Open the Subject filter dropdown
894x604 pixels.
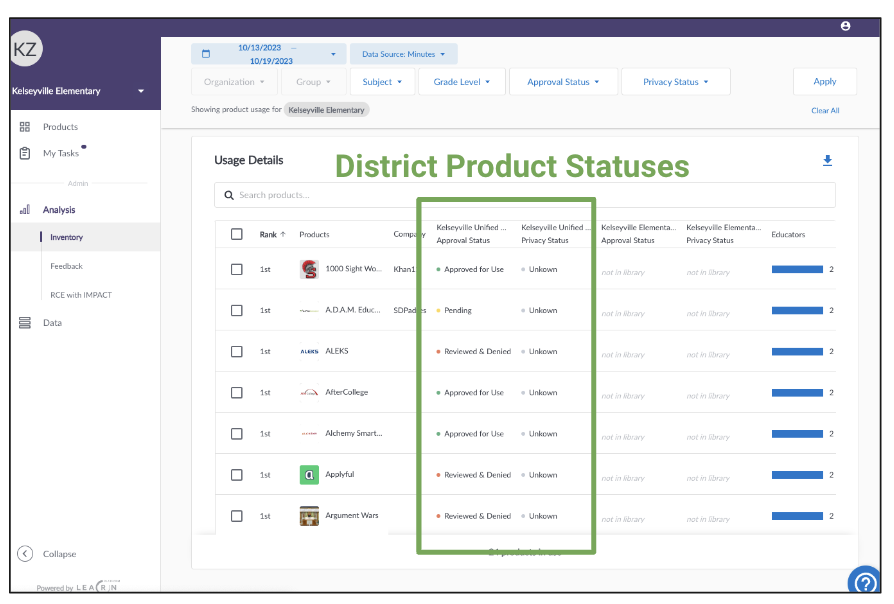coord(382,82)
